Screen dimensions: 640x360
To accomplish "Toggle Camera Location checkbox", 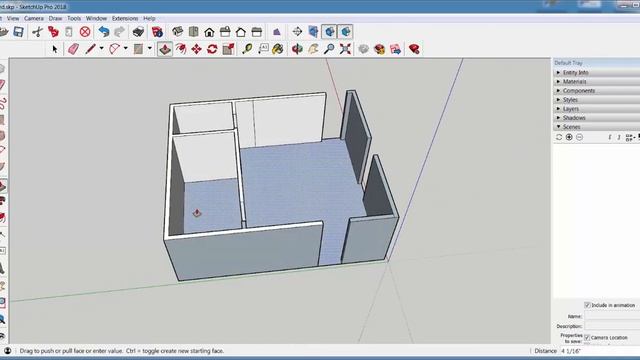I will point(587,338).
